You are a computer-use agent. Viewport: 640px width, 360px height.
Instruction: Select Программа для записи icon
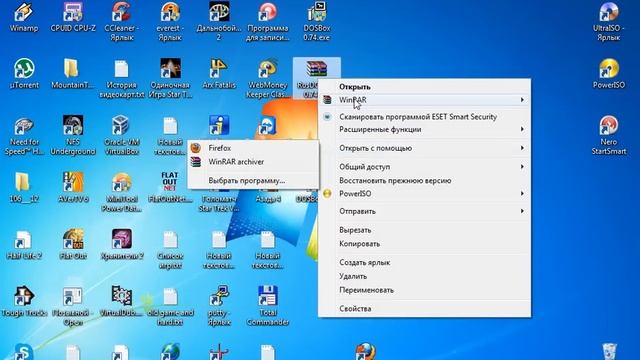[x=268, y=21]
